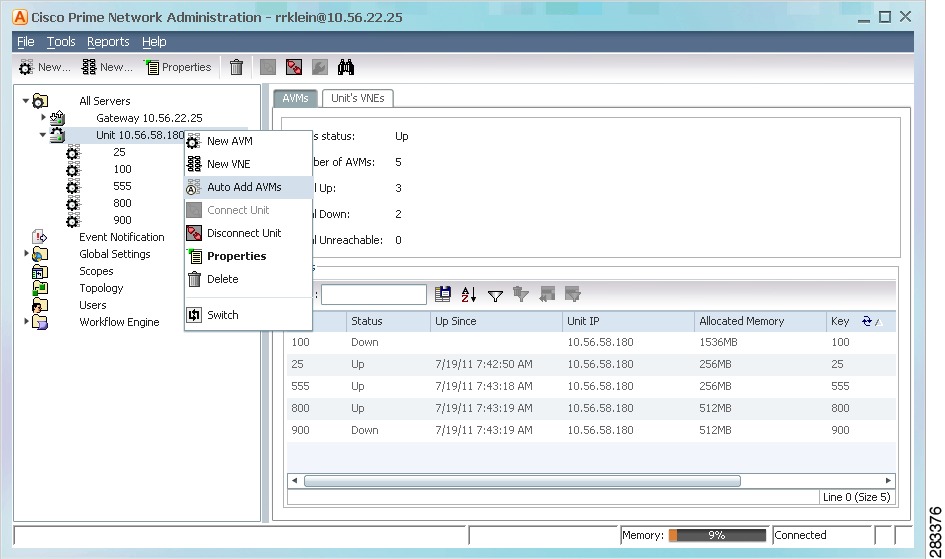Click the scrollbar left arrow
945x559 pixels.
[x=295, y=481]
